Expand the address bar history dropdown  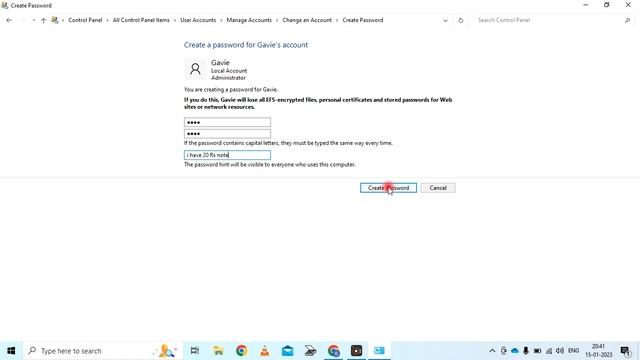coord(445,20)
